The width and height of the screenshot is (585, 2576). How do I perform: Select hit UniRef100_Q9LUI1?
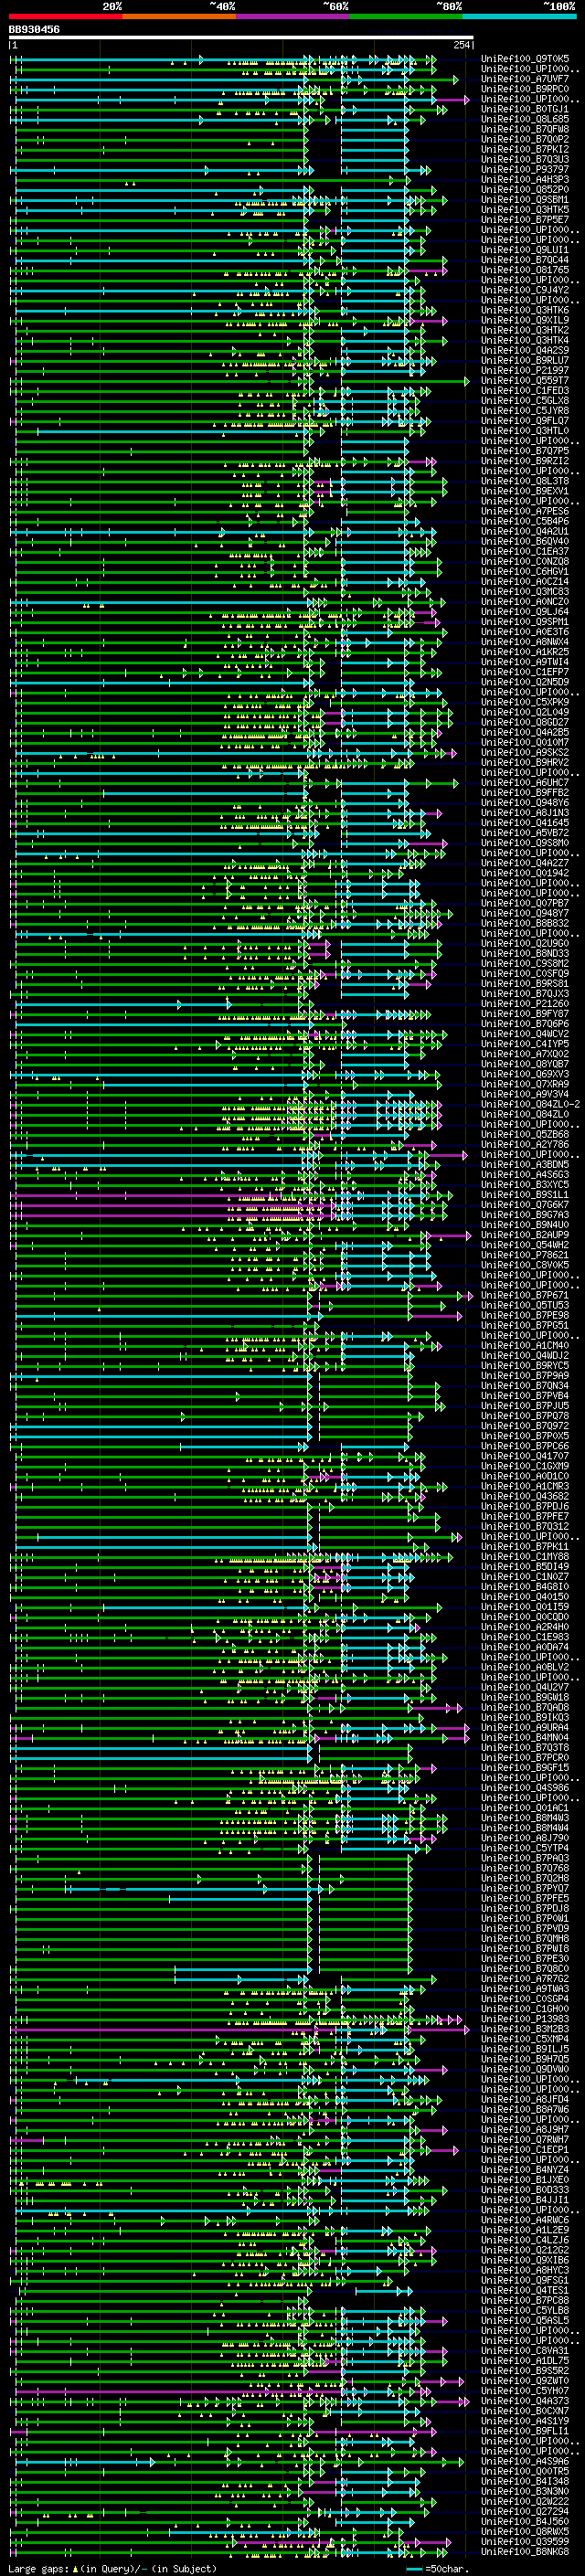[x=525, y=250]
